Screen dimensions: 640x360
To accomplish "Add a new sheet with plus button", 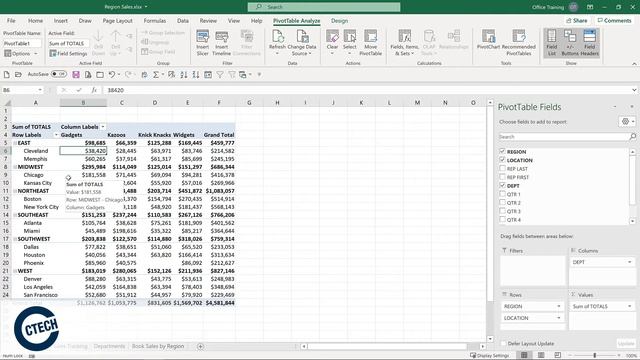I will point(200,347).
